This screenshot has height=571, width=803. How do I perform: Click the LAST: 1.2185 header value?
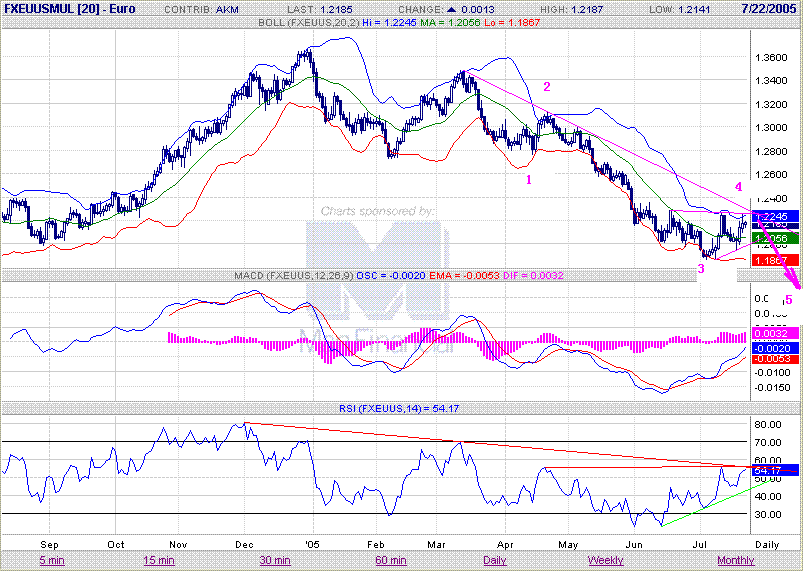320,10
